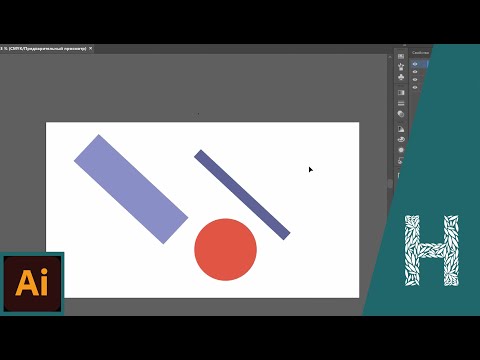Screen dimensions: 480x360
Task: Hide the fourth layer using its eye
Action: coord(415,87)
